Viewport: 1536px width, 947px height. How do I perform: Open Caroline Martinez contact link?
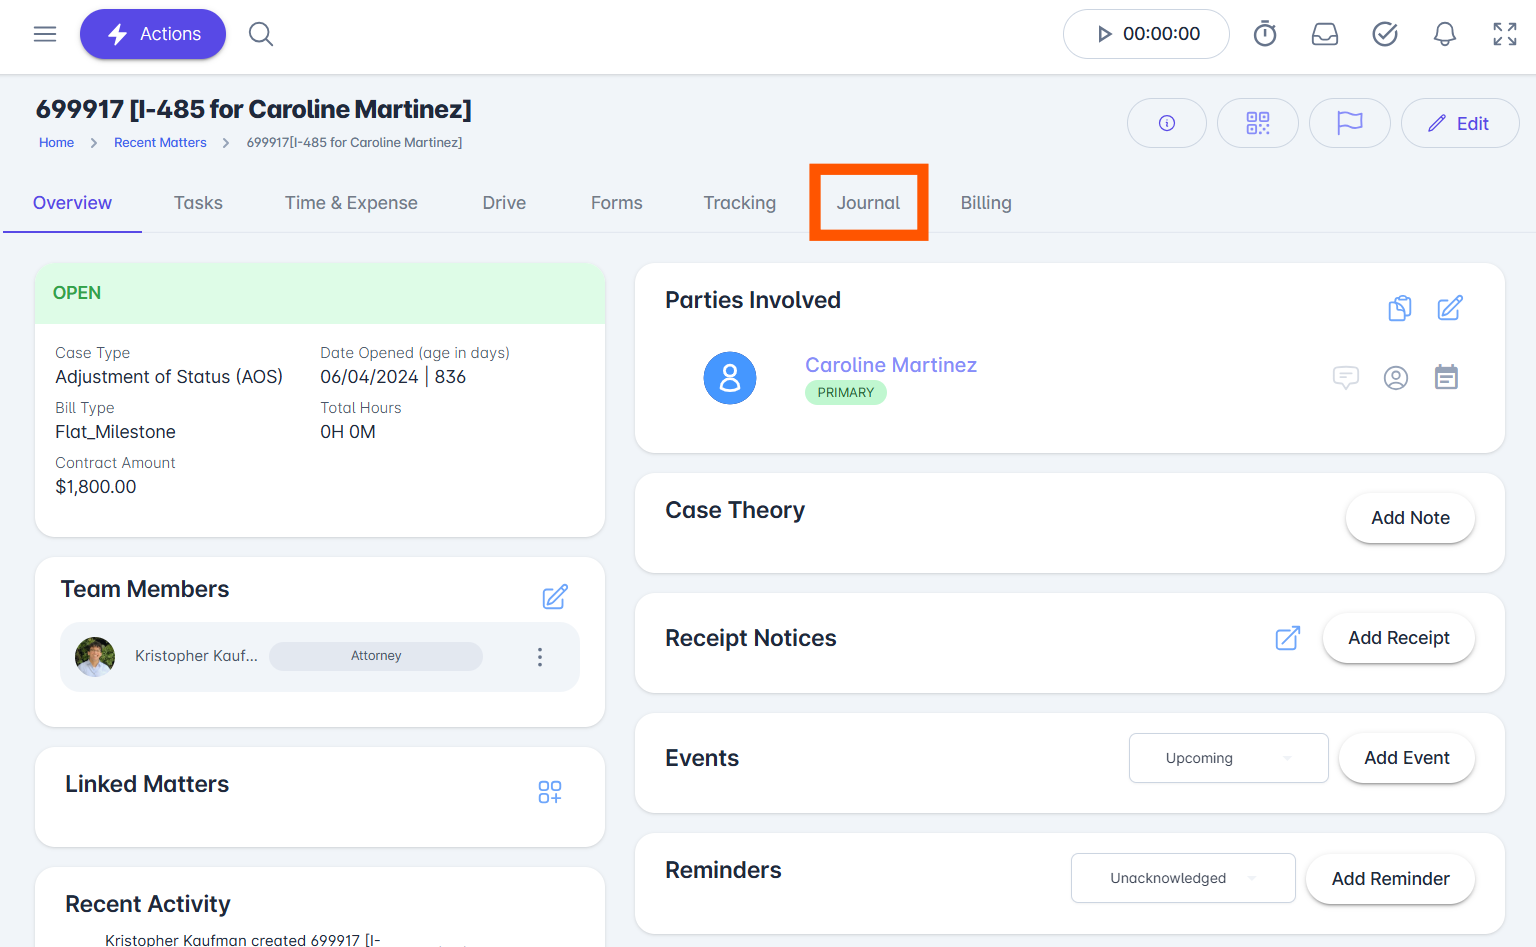891,365
